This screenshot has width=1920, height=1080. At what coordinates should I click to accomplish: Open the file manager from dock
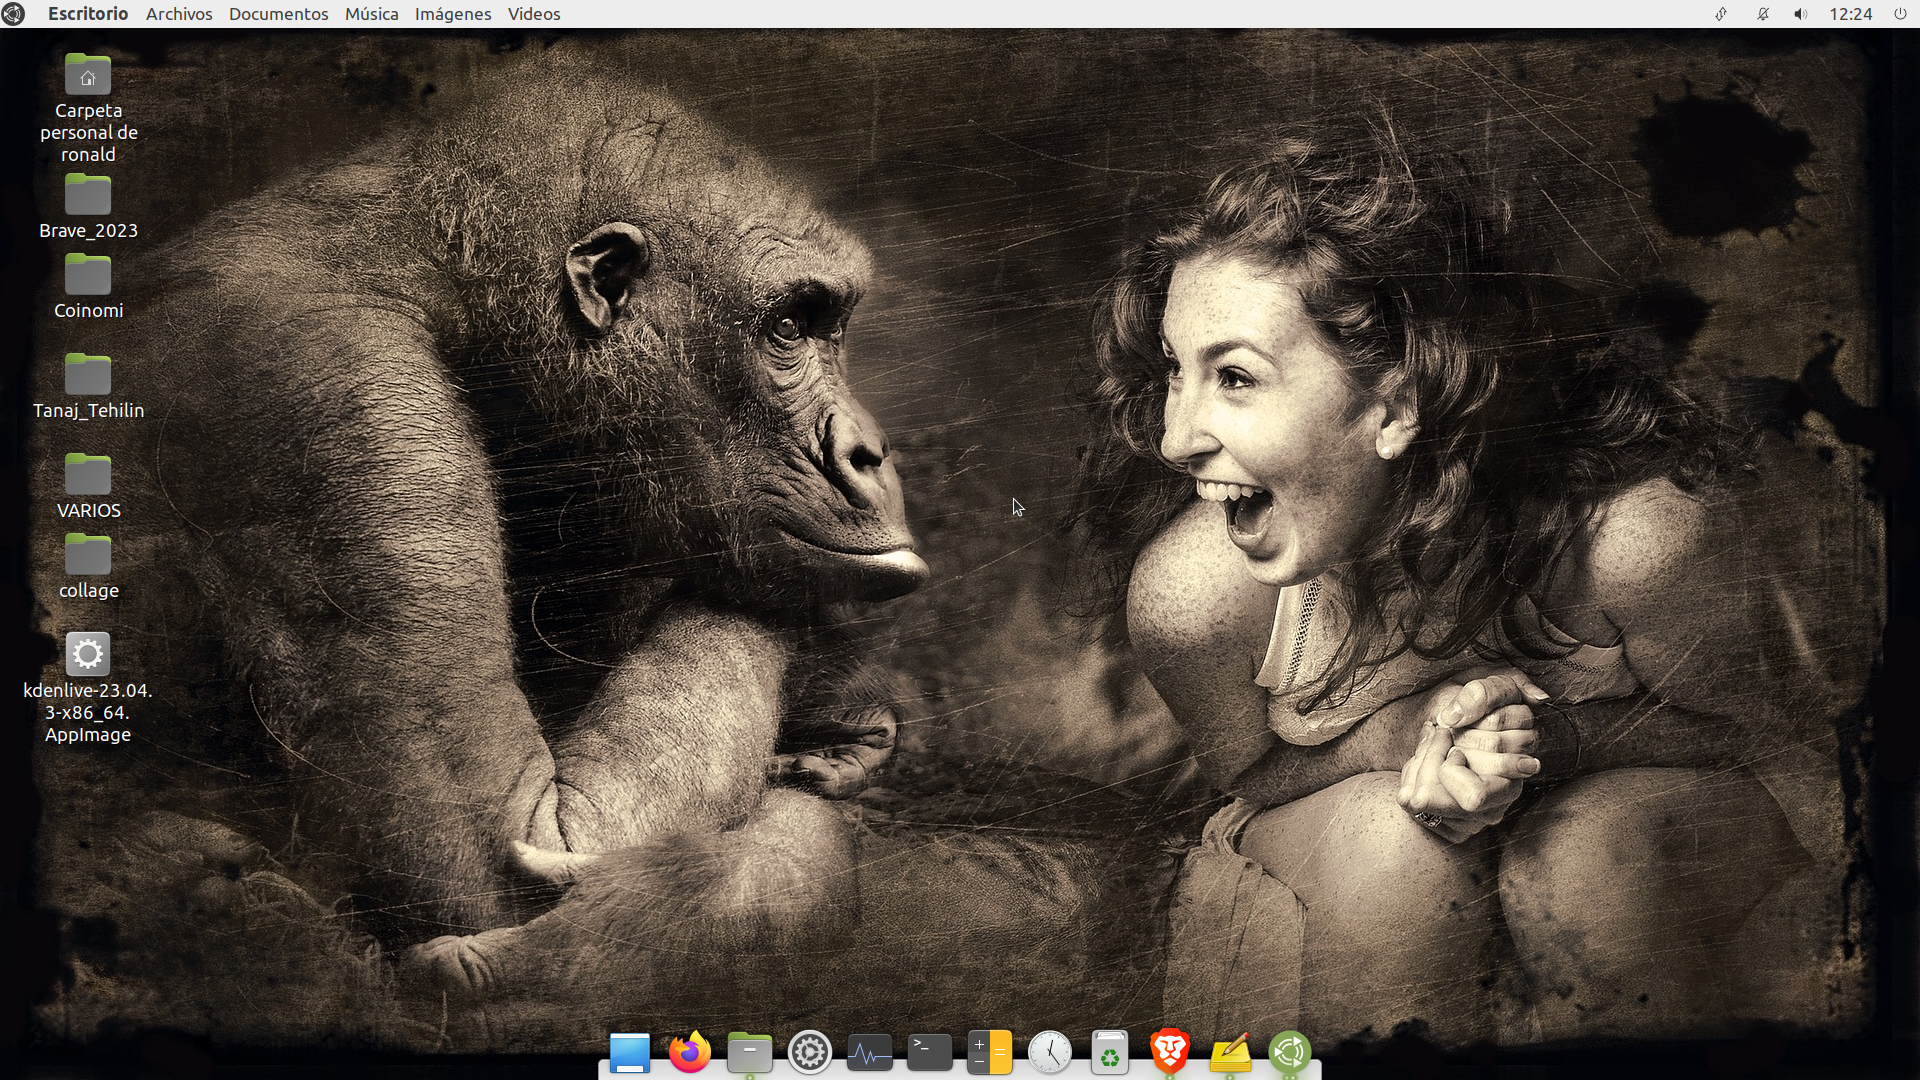point(750,1053)
